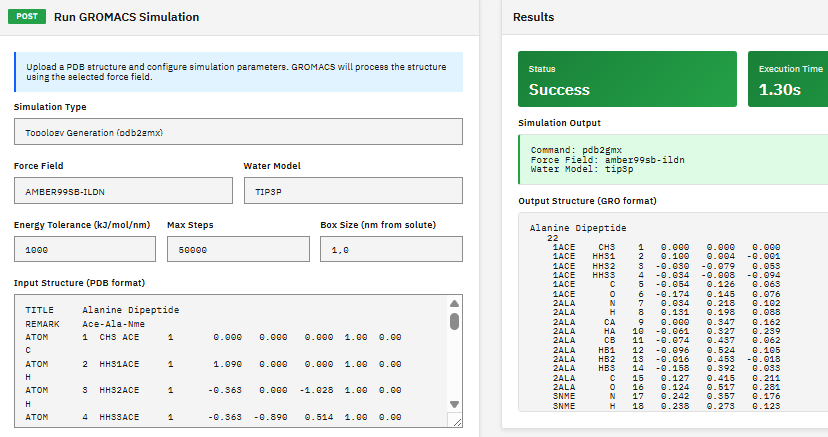Click the Run GROMACS Simulation heading
This screenshot has width=828, height=437.
tap(126, 17)
